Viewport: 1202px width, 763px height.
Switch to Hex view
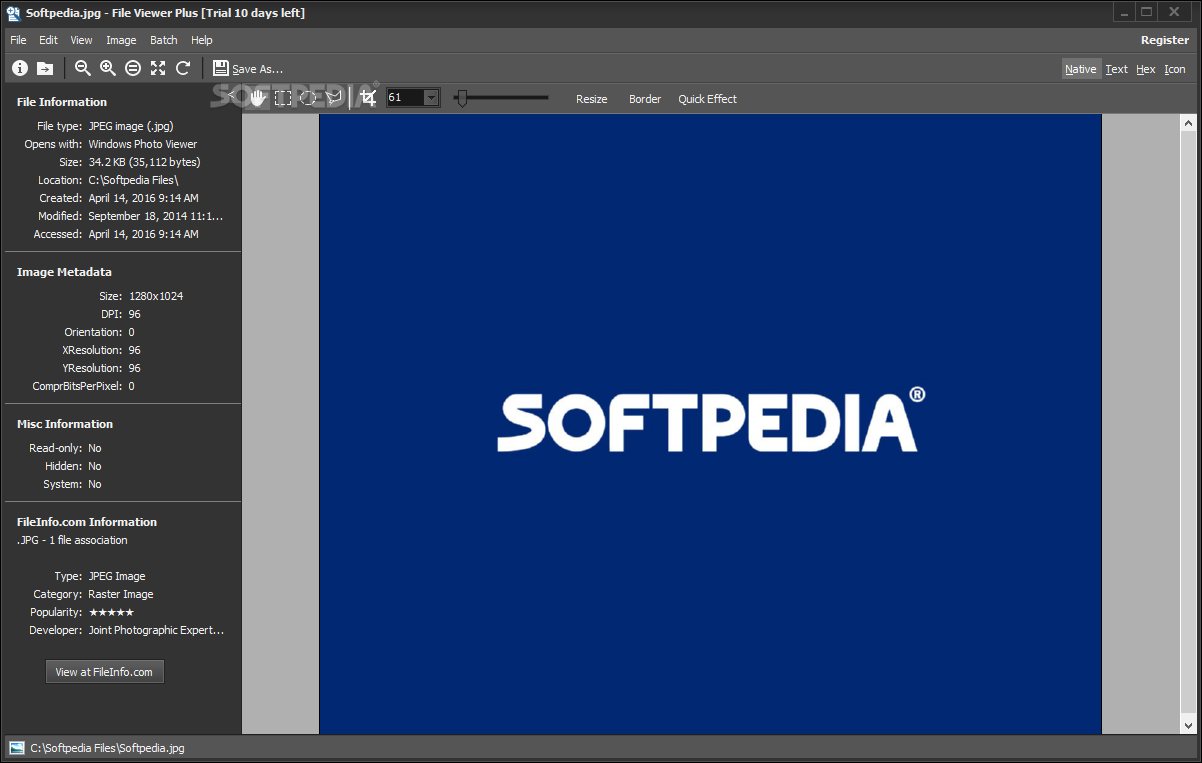[x=1146, y=69]
